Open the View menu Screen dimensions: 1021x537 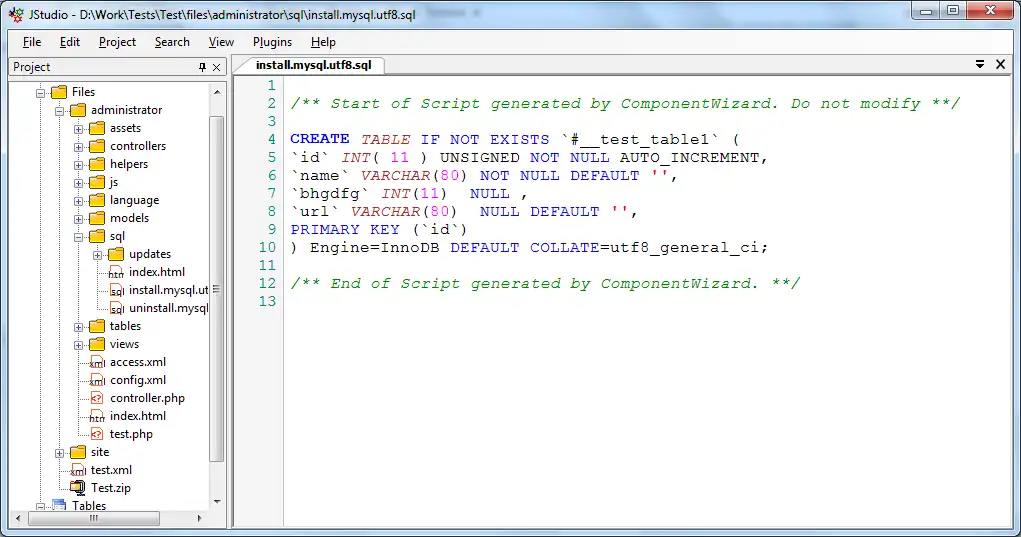[221, 42]
